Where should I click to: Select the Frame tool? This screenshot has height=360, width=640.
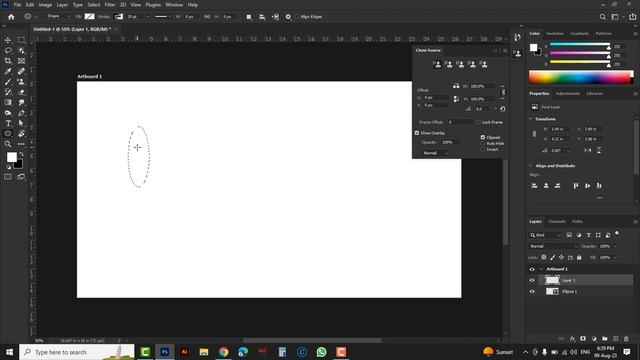coord(21,61)
